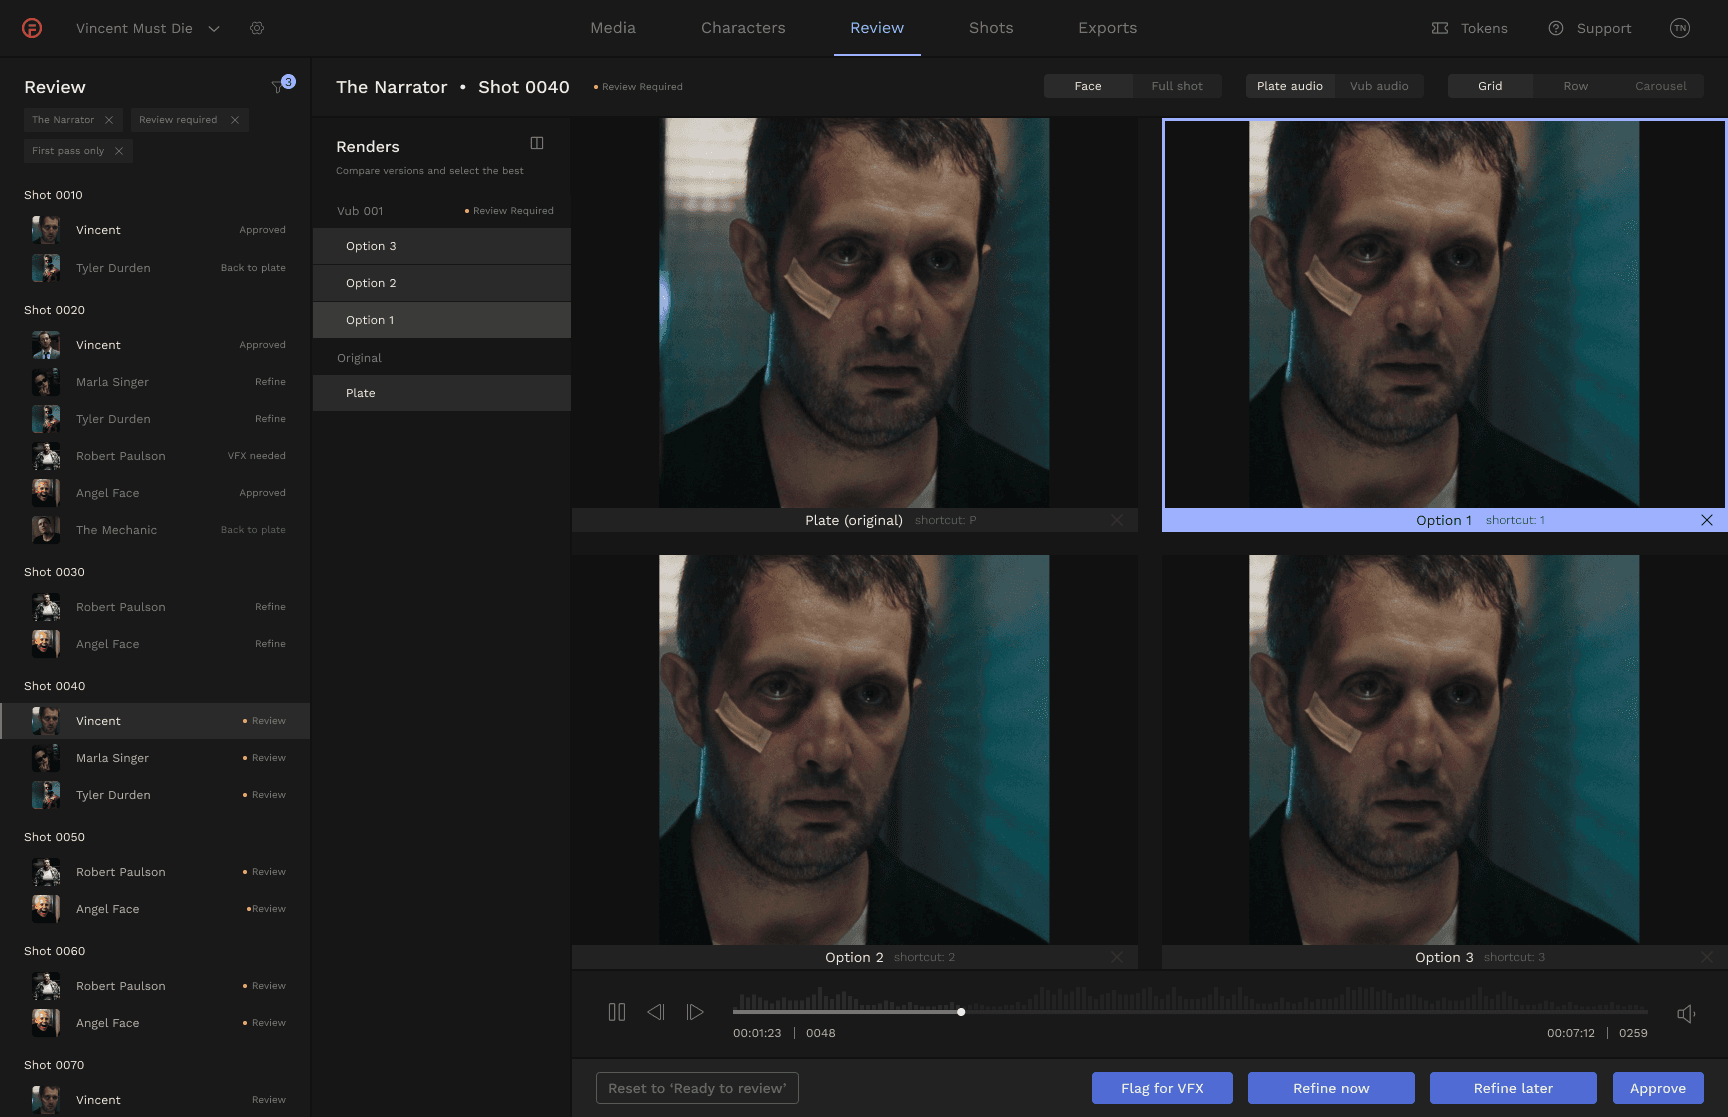Viewport: 1728px width, 1117px height.
Task: Open the review filter icon with badge
Action: pos(282,85)
